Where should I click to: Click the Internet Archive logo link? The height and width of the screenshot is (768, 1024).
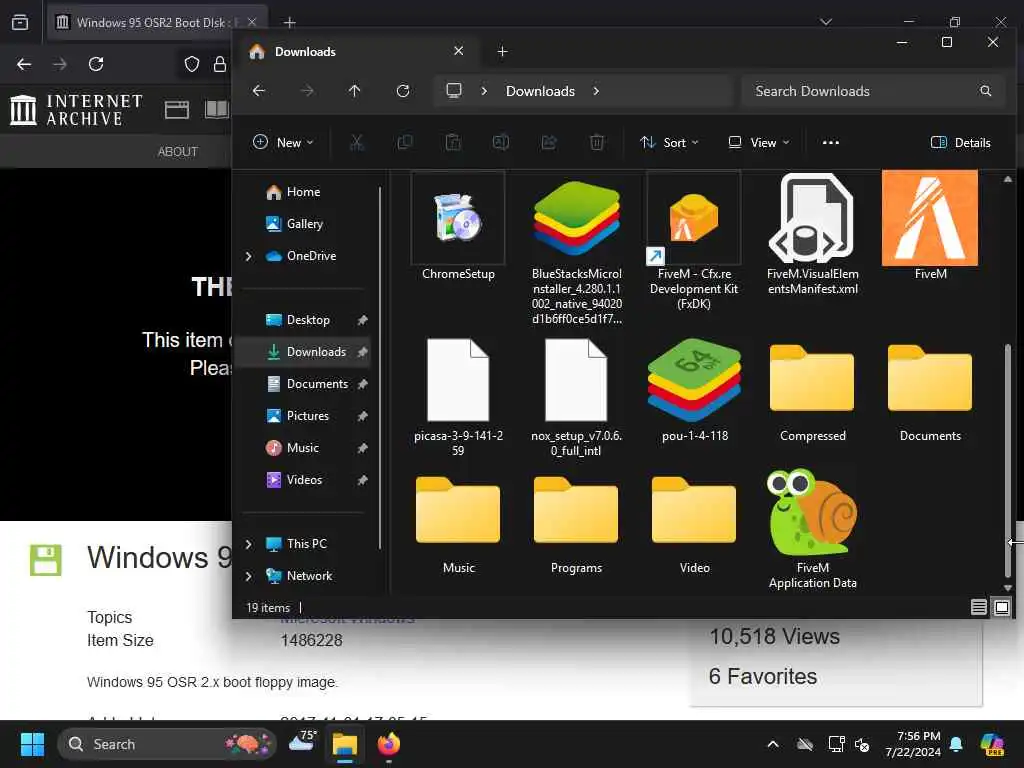(76, 110)
